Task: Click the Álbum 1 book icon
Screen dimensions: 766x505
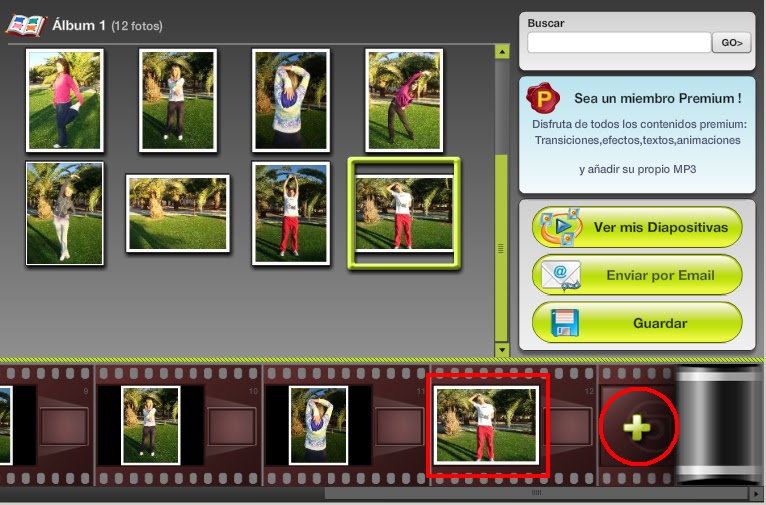Action: [26, 25]
